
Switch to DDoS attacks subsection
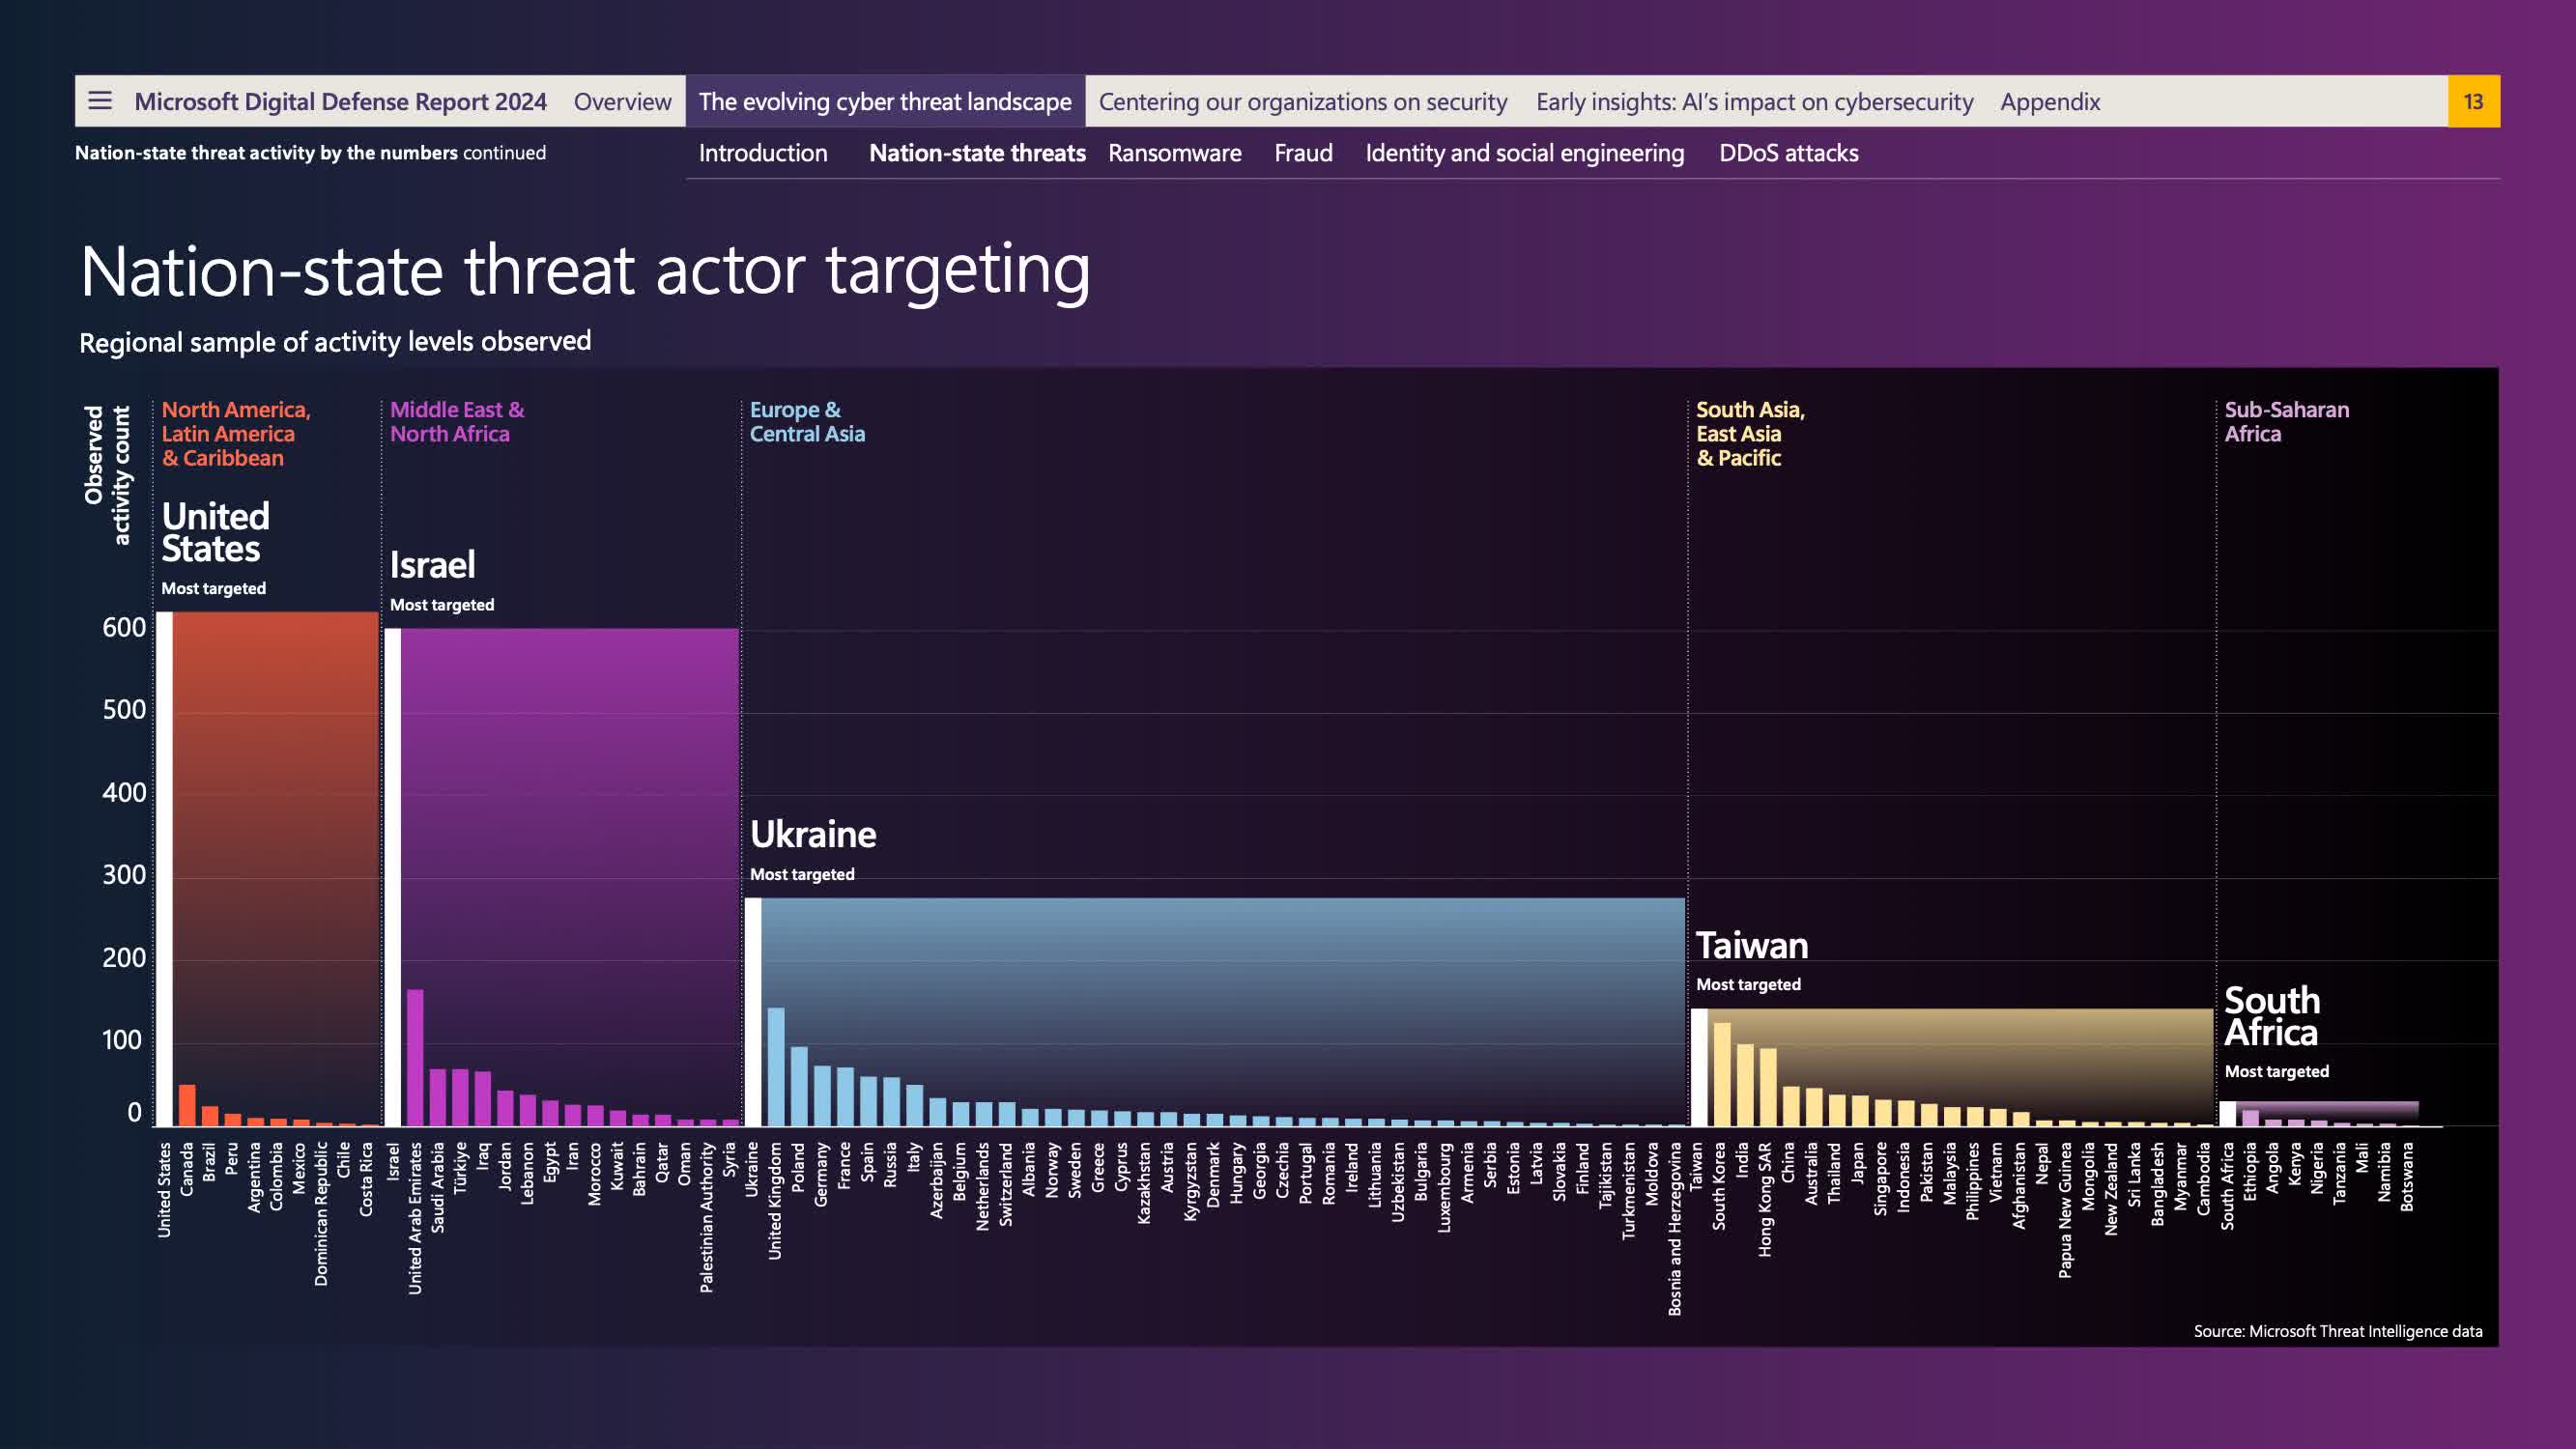coord(1788,153)
